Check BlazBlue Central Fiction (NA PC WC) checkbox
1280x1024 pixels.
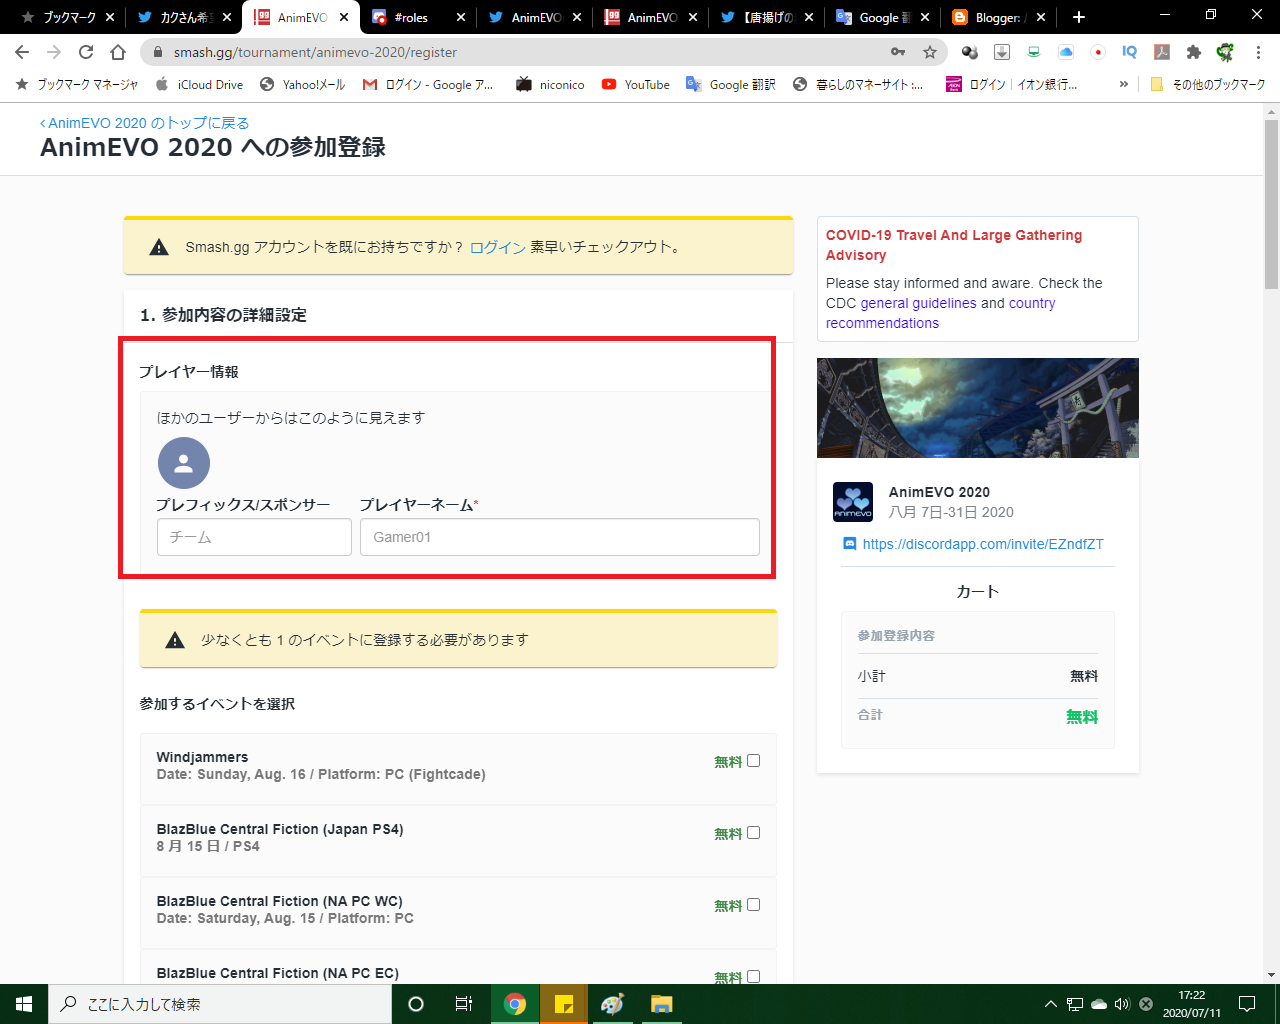(x=754, y=905)
